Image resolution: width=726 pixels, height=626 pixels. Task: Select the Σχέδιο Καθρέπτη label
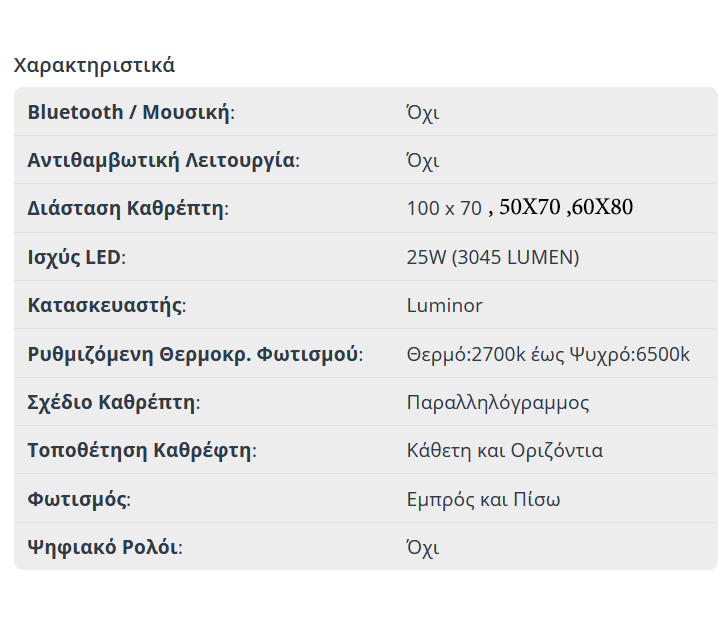tap(113, 402)
